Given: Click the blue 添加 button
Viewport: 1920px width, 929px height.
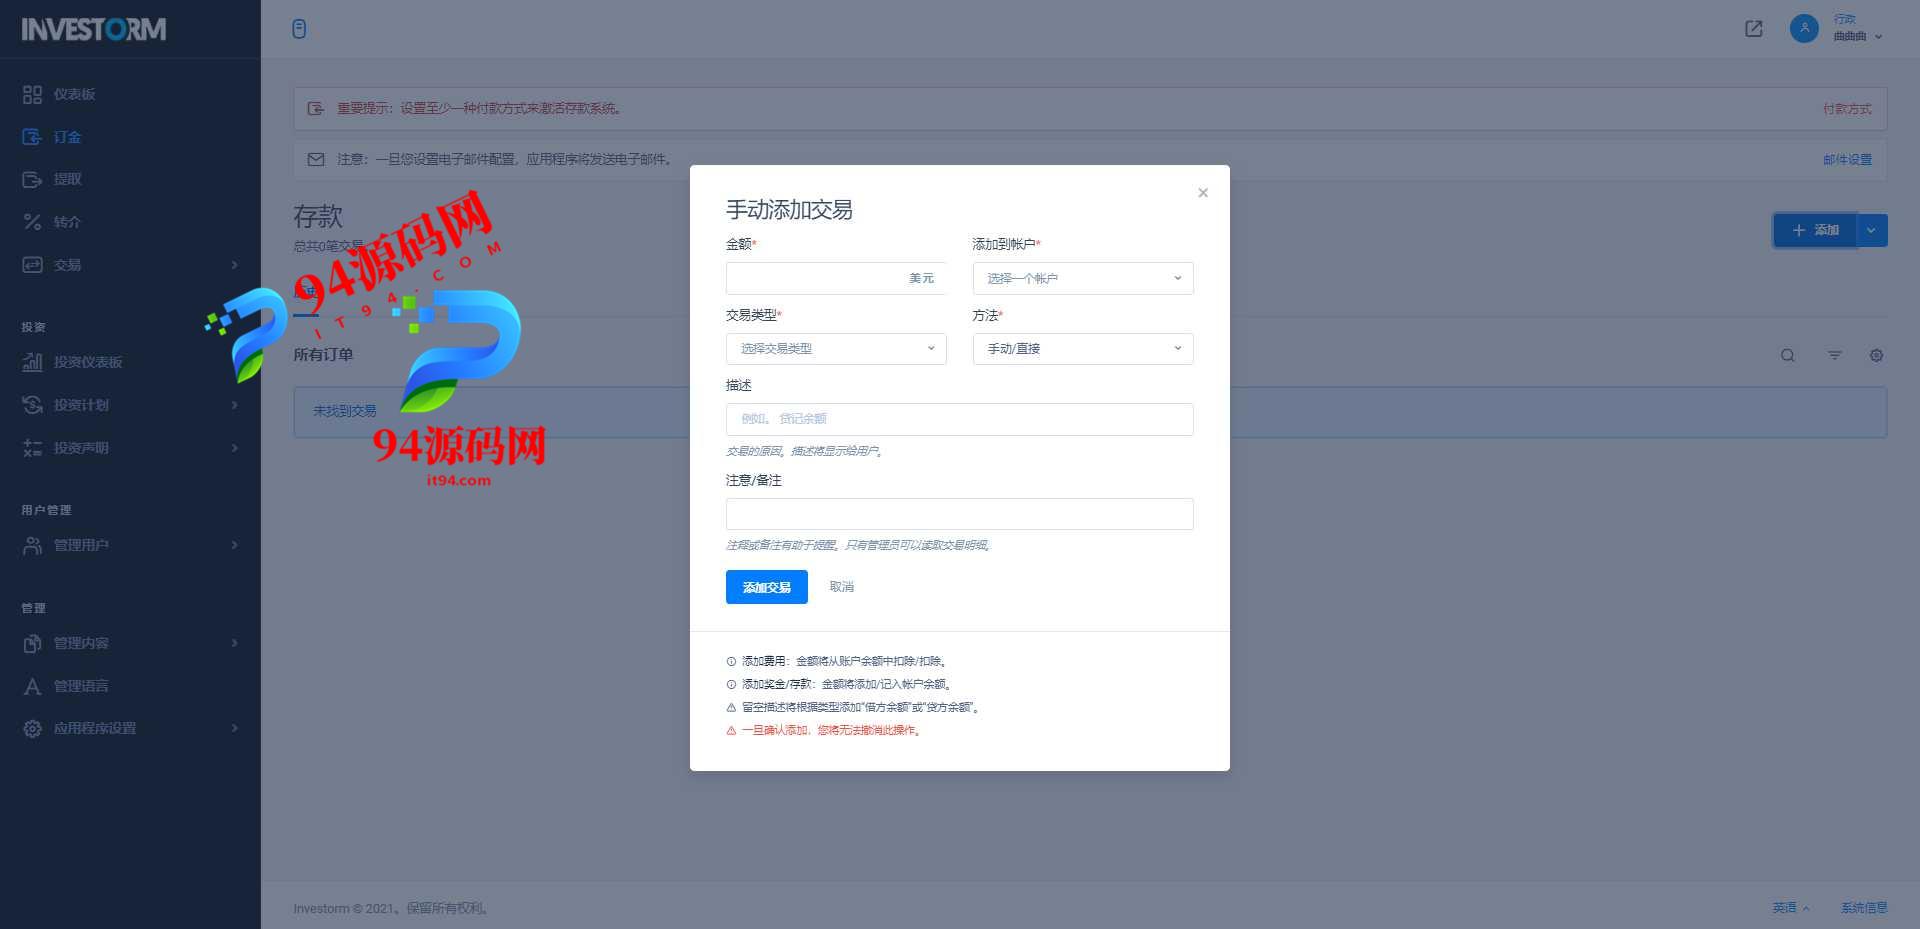Looking at the screenshot, I should click(x=1815, y=230).
